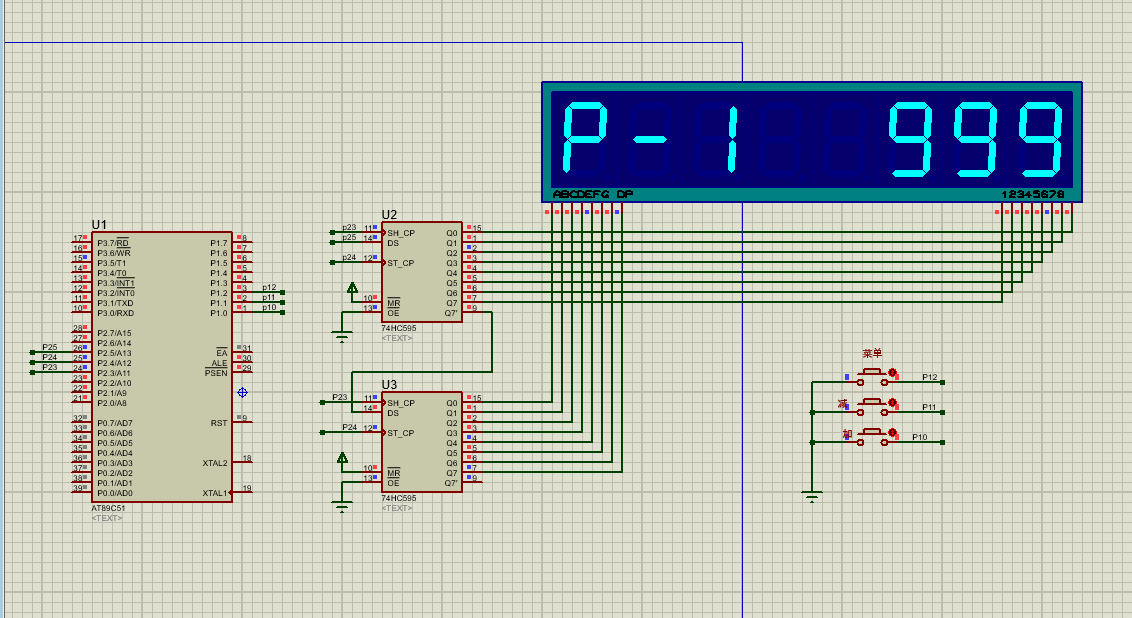Click the P11 terminal label by 减 button
1132x618 pixels.
point(929,407)
